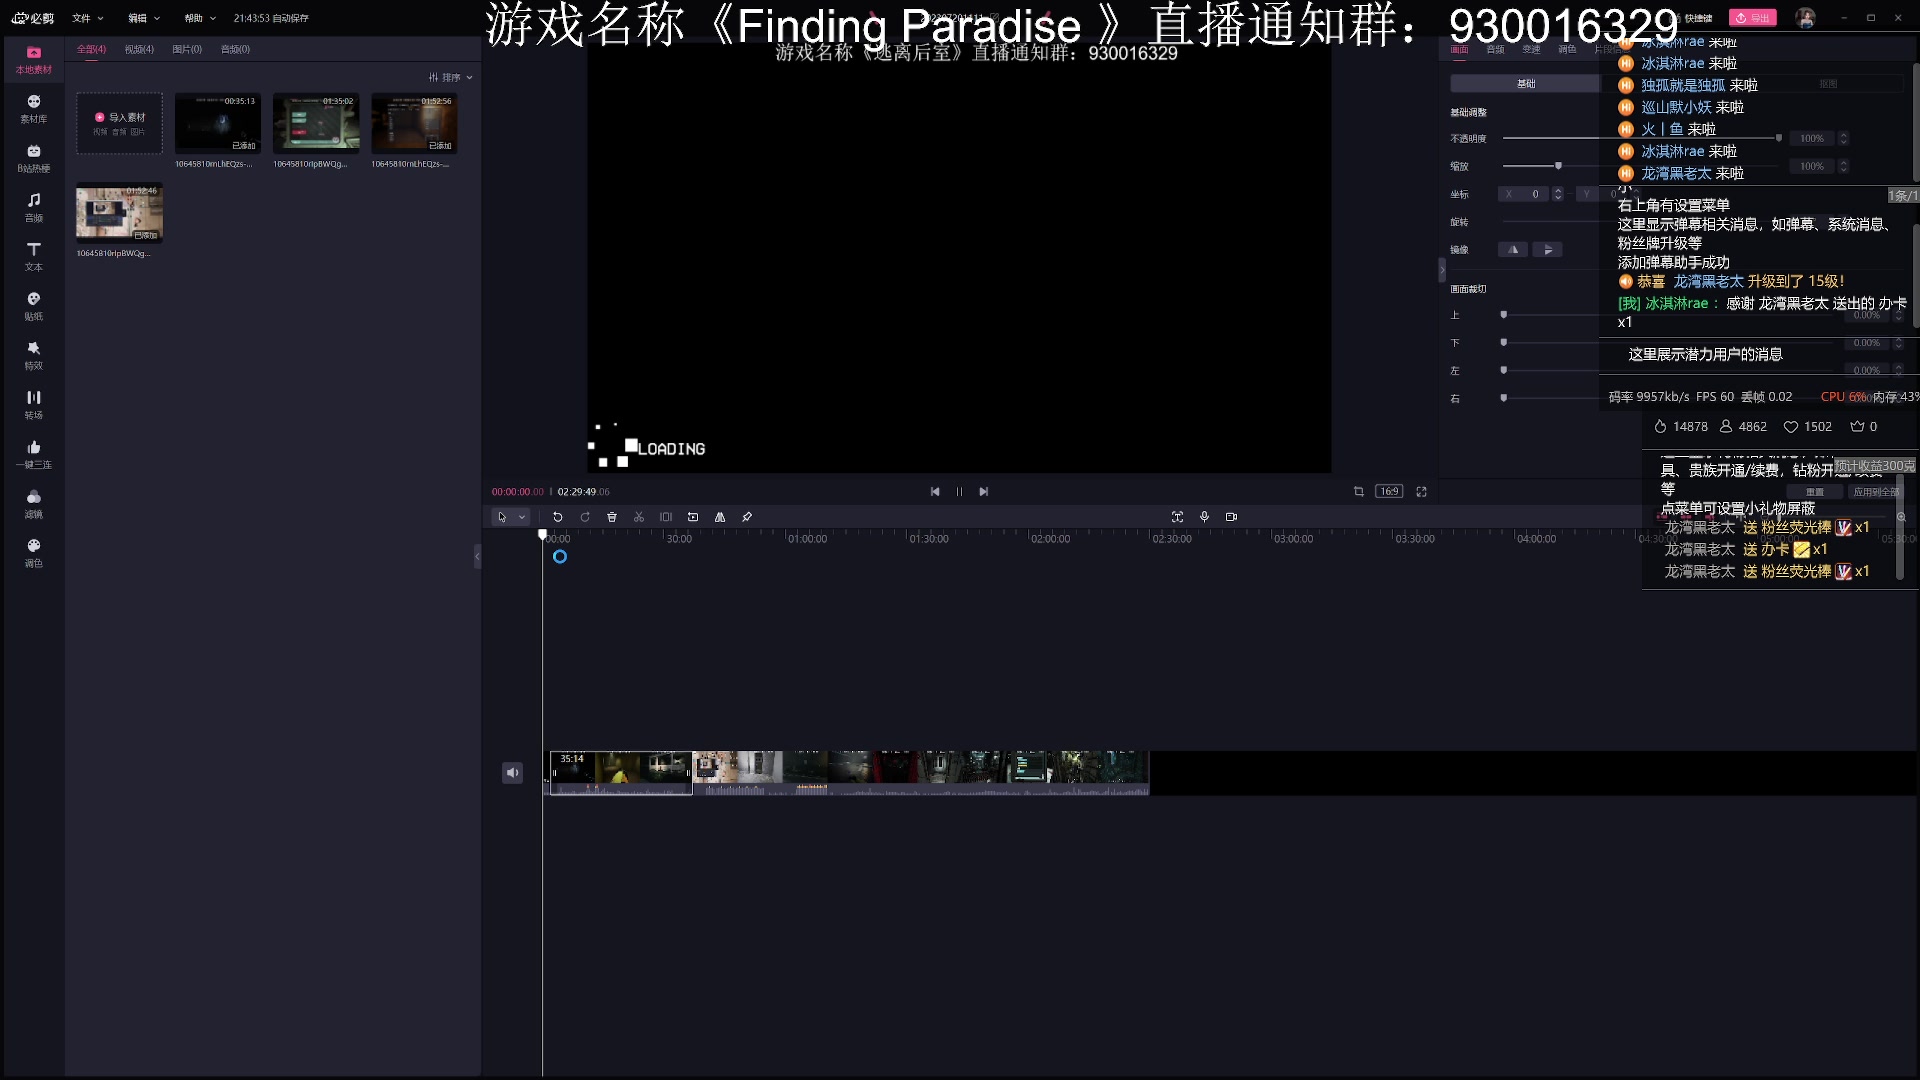Click the 快捷键 shortcuts button
Viewport: 1920px width, 1080px height.
click(1692, 18)
